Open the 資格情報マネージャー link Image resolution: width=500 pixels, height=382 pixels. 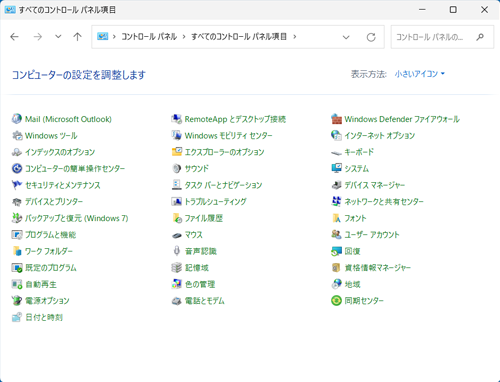tap(378, 268)
